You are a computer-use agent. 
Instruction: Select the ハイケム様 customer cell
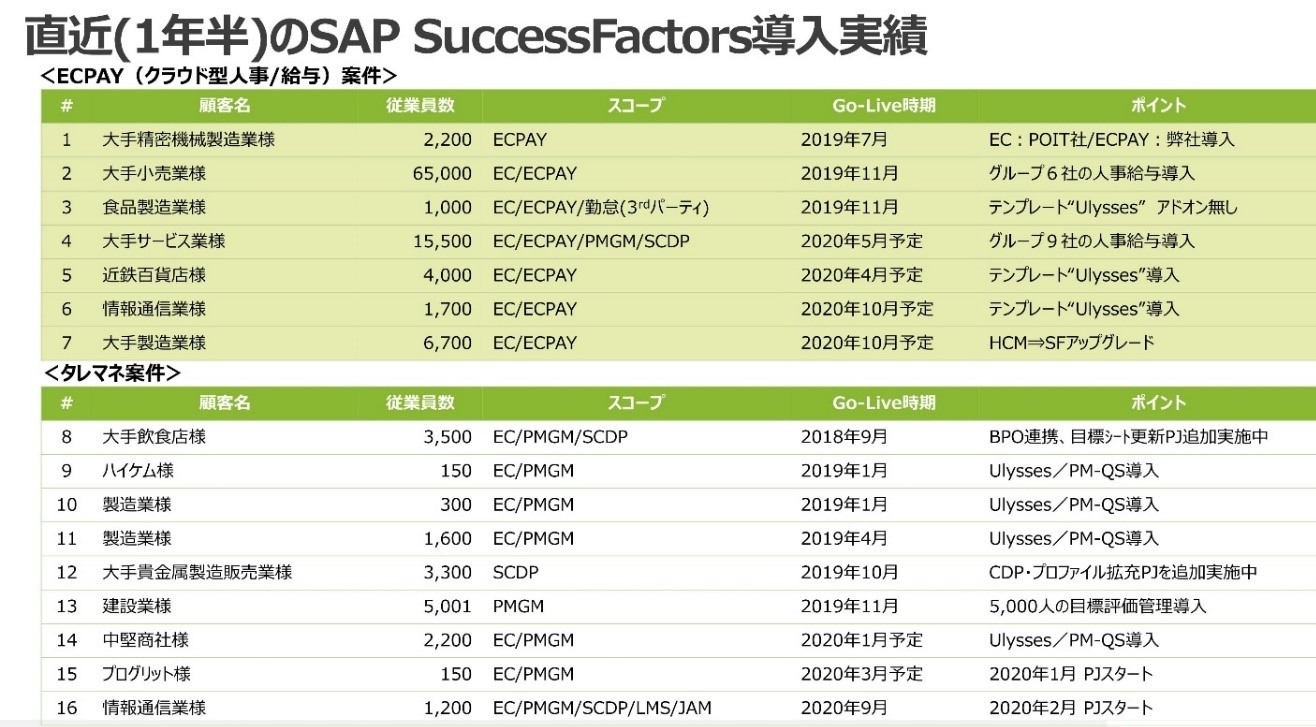(137, 471)
